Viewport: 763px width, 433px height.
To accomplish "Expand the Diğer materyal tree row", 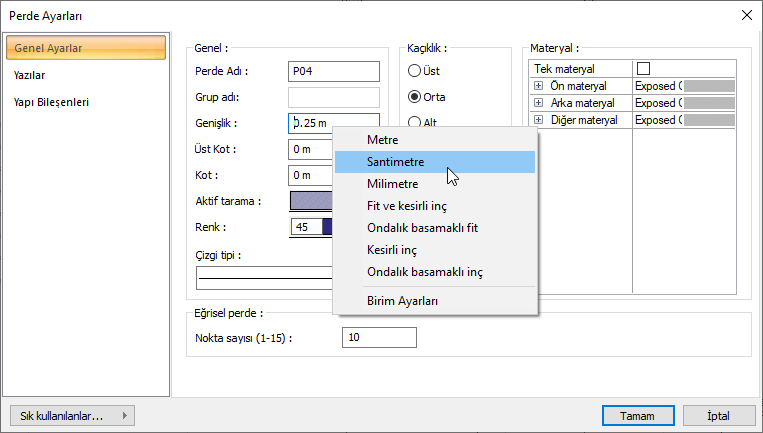I will [x=539, y=120].
